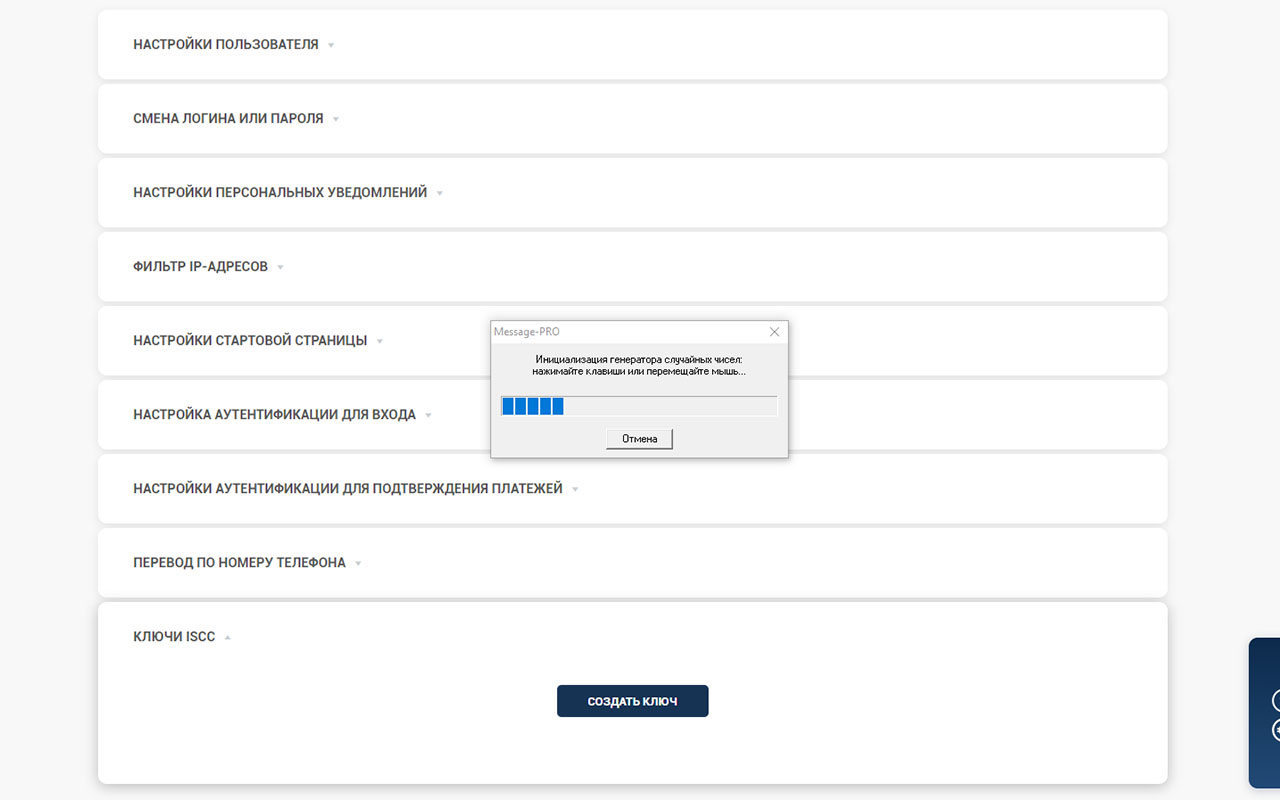Open НАСТРОЙКИ ПОЛЬЗОВАТЕЛЯ heading text
Screen dimensions: 1280x800
click(226, 45)
